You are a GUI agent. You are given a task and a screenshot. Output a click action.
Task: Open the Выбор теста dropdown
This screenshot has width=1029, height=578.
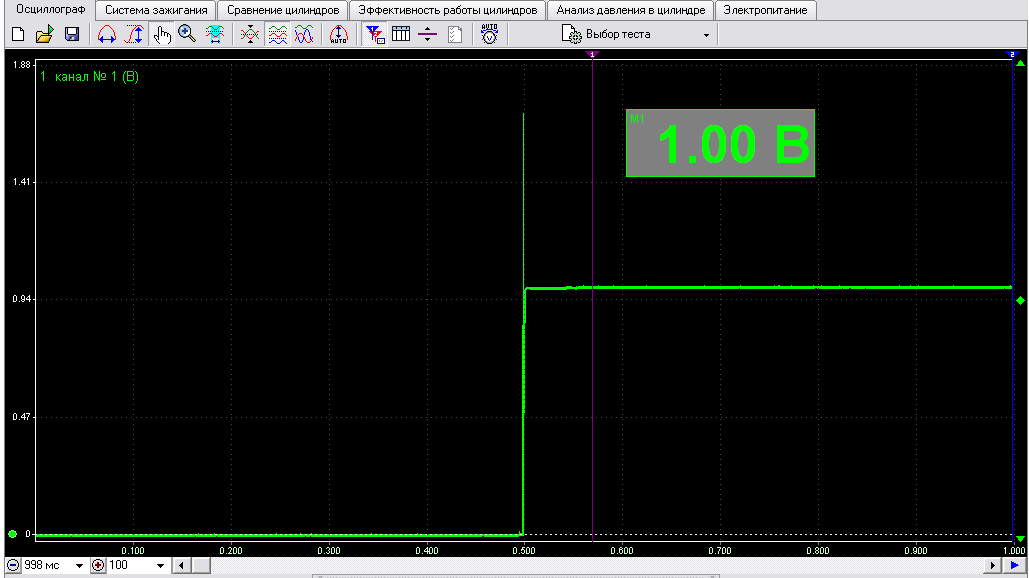(637, 34)
